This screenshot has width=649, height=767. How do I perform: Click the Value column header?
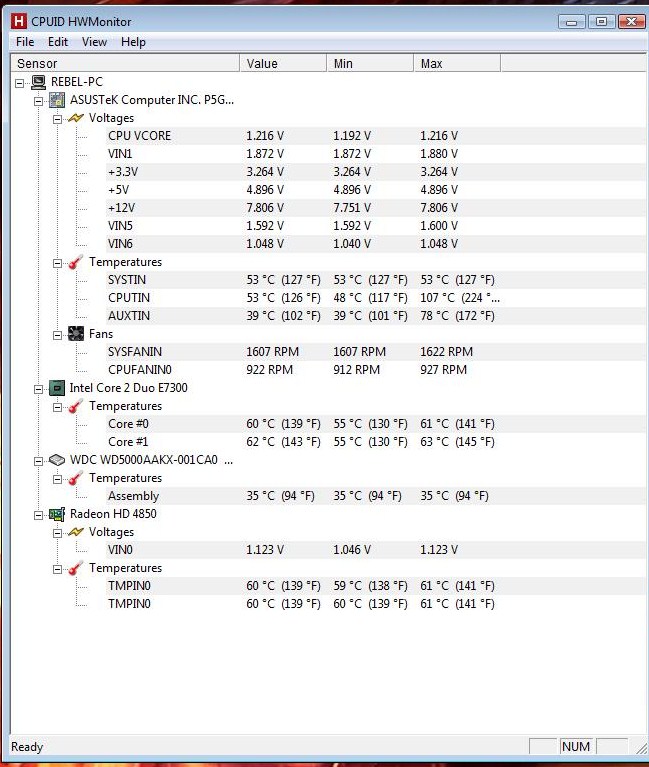click(x=283, y=64)
